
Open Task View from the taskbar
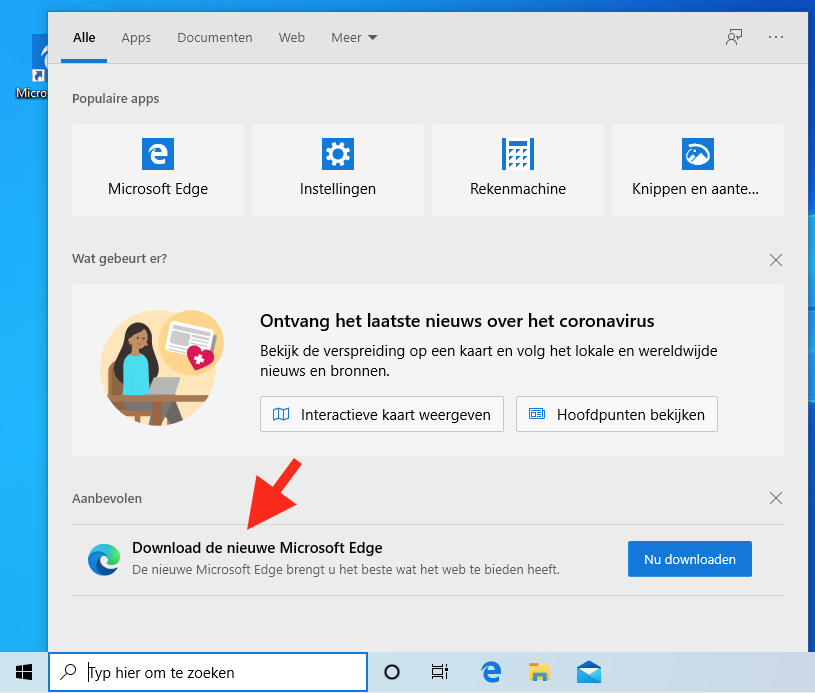[x=439, y=672]
